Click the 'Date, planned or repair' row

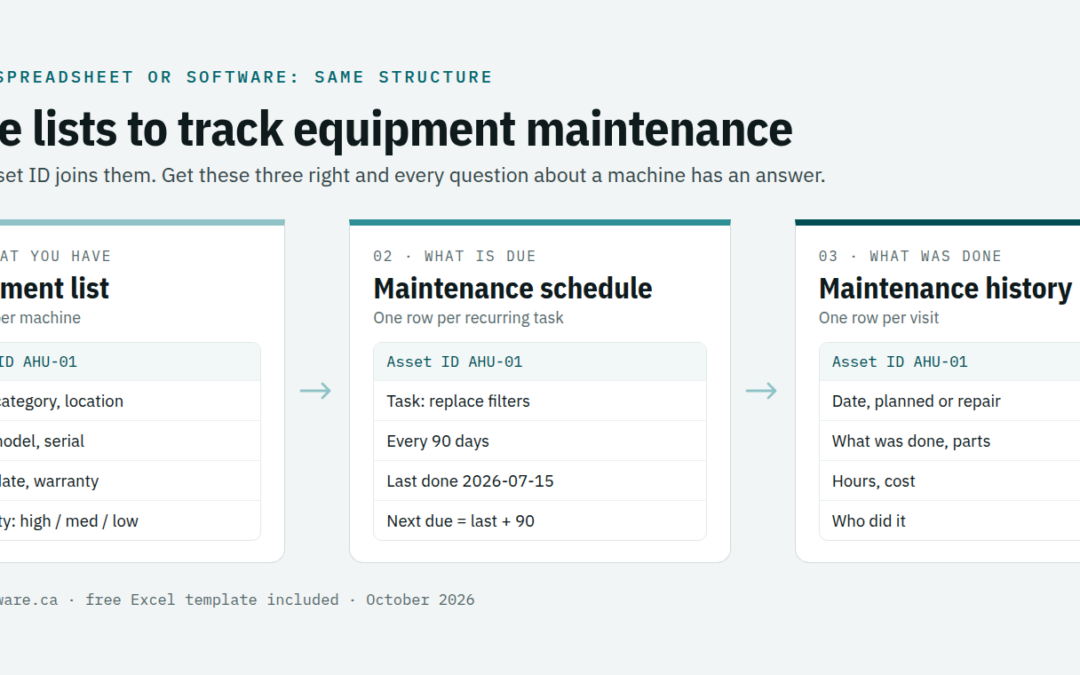(x=950, y=401)
